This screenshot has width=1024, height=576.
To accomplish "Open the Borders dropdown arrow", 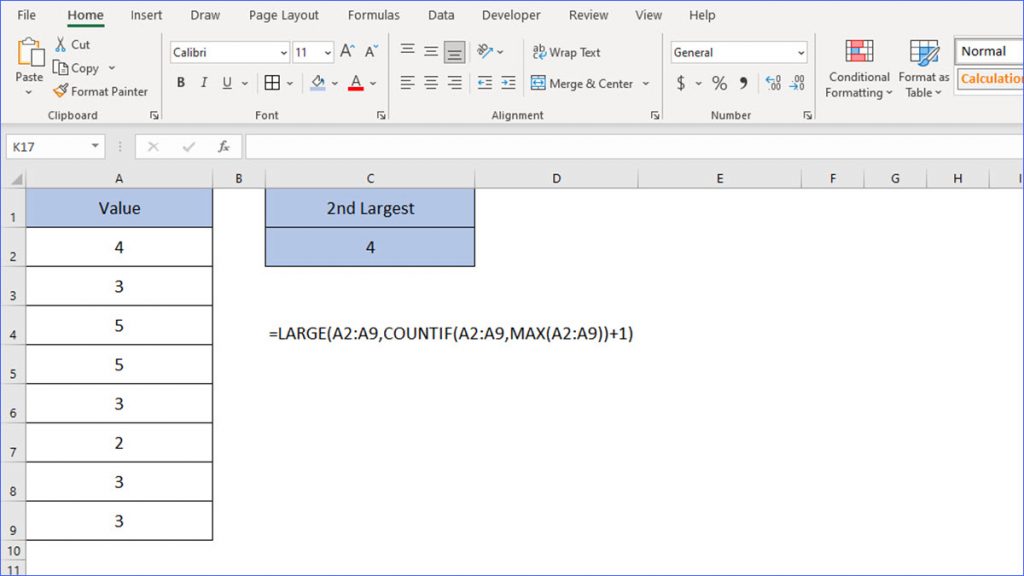I will point(289,83).
